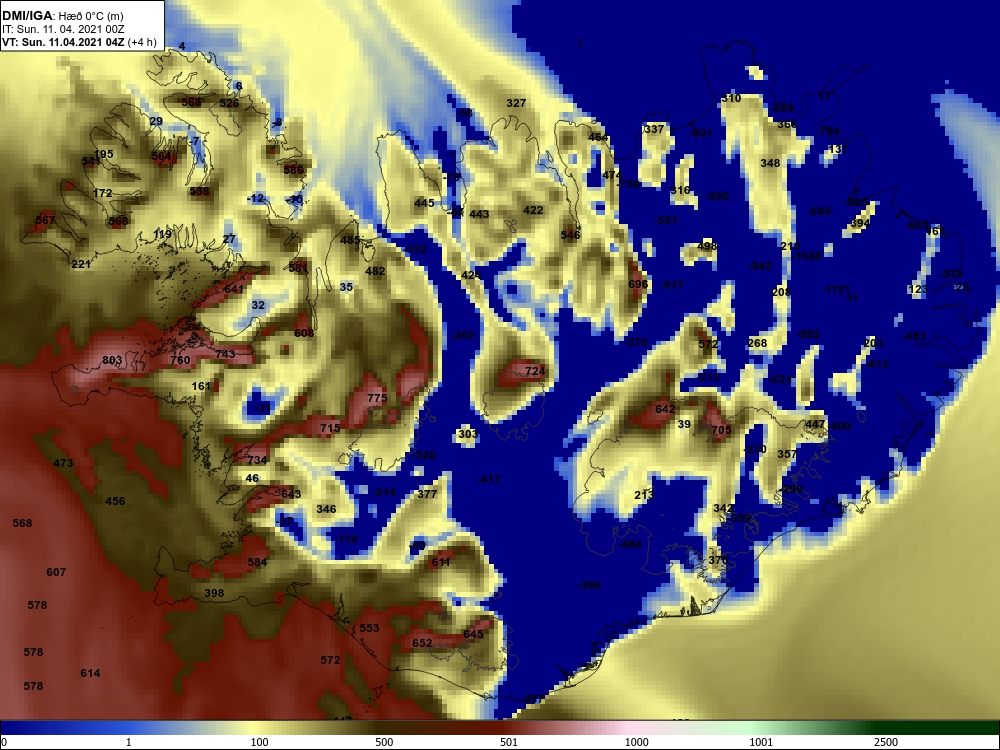Click the map value '705'
Image resolution: width=1000 pixels, height=750 pixels.
point(721,430)
